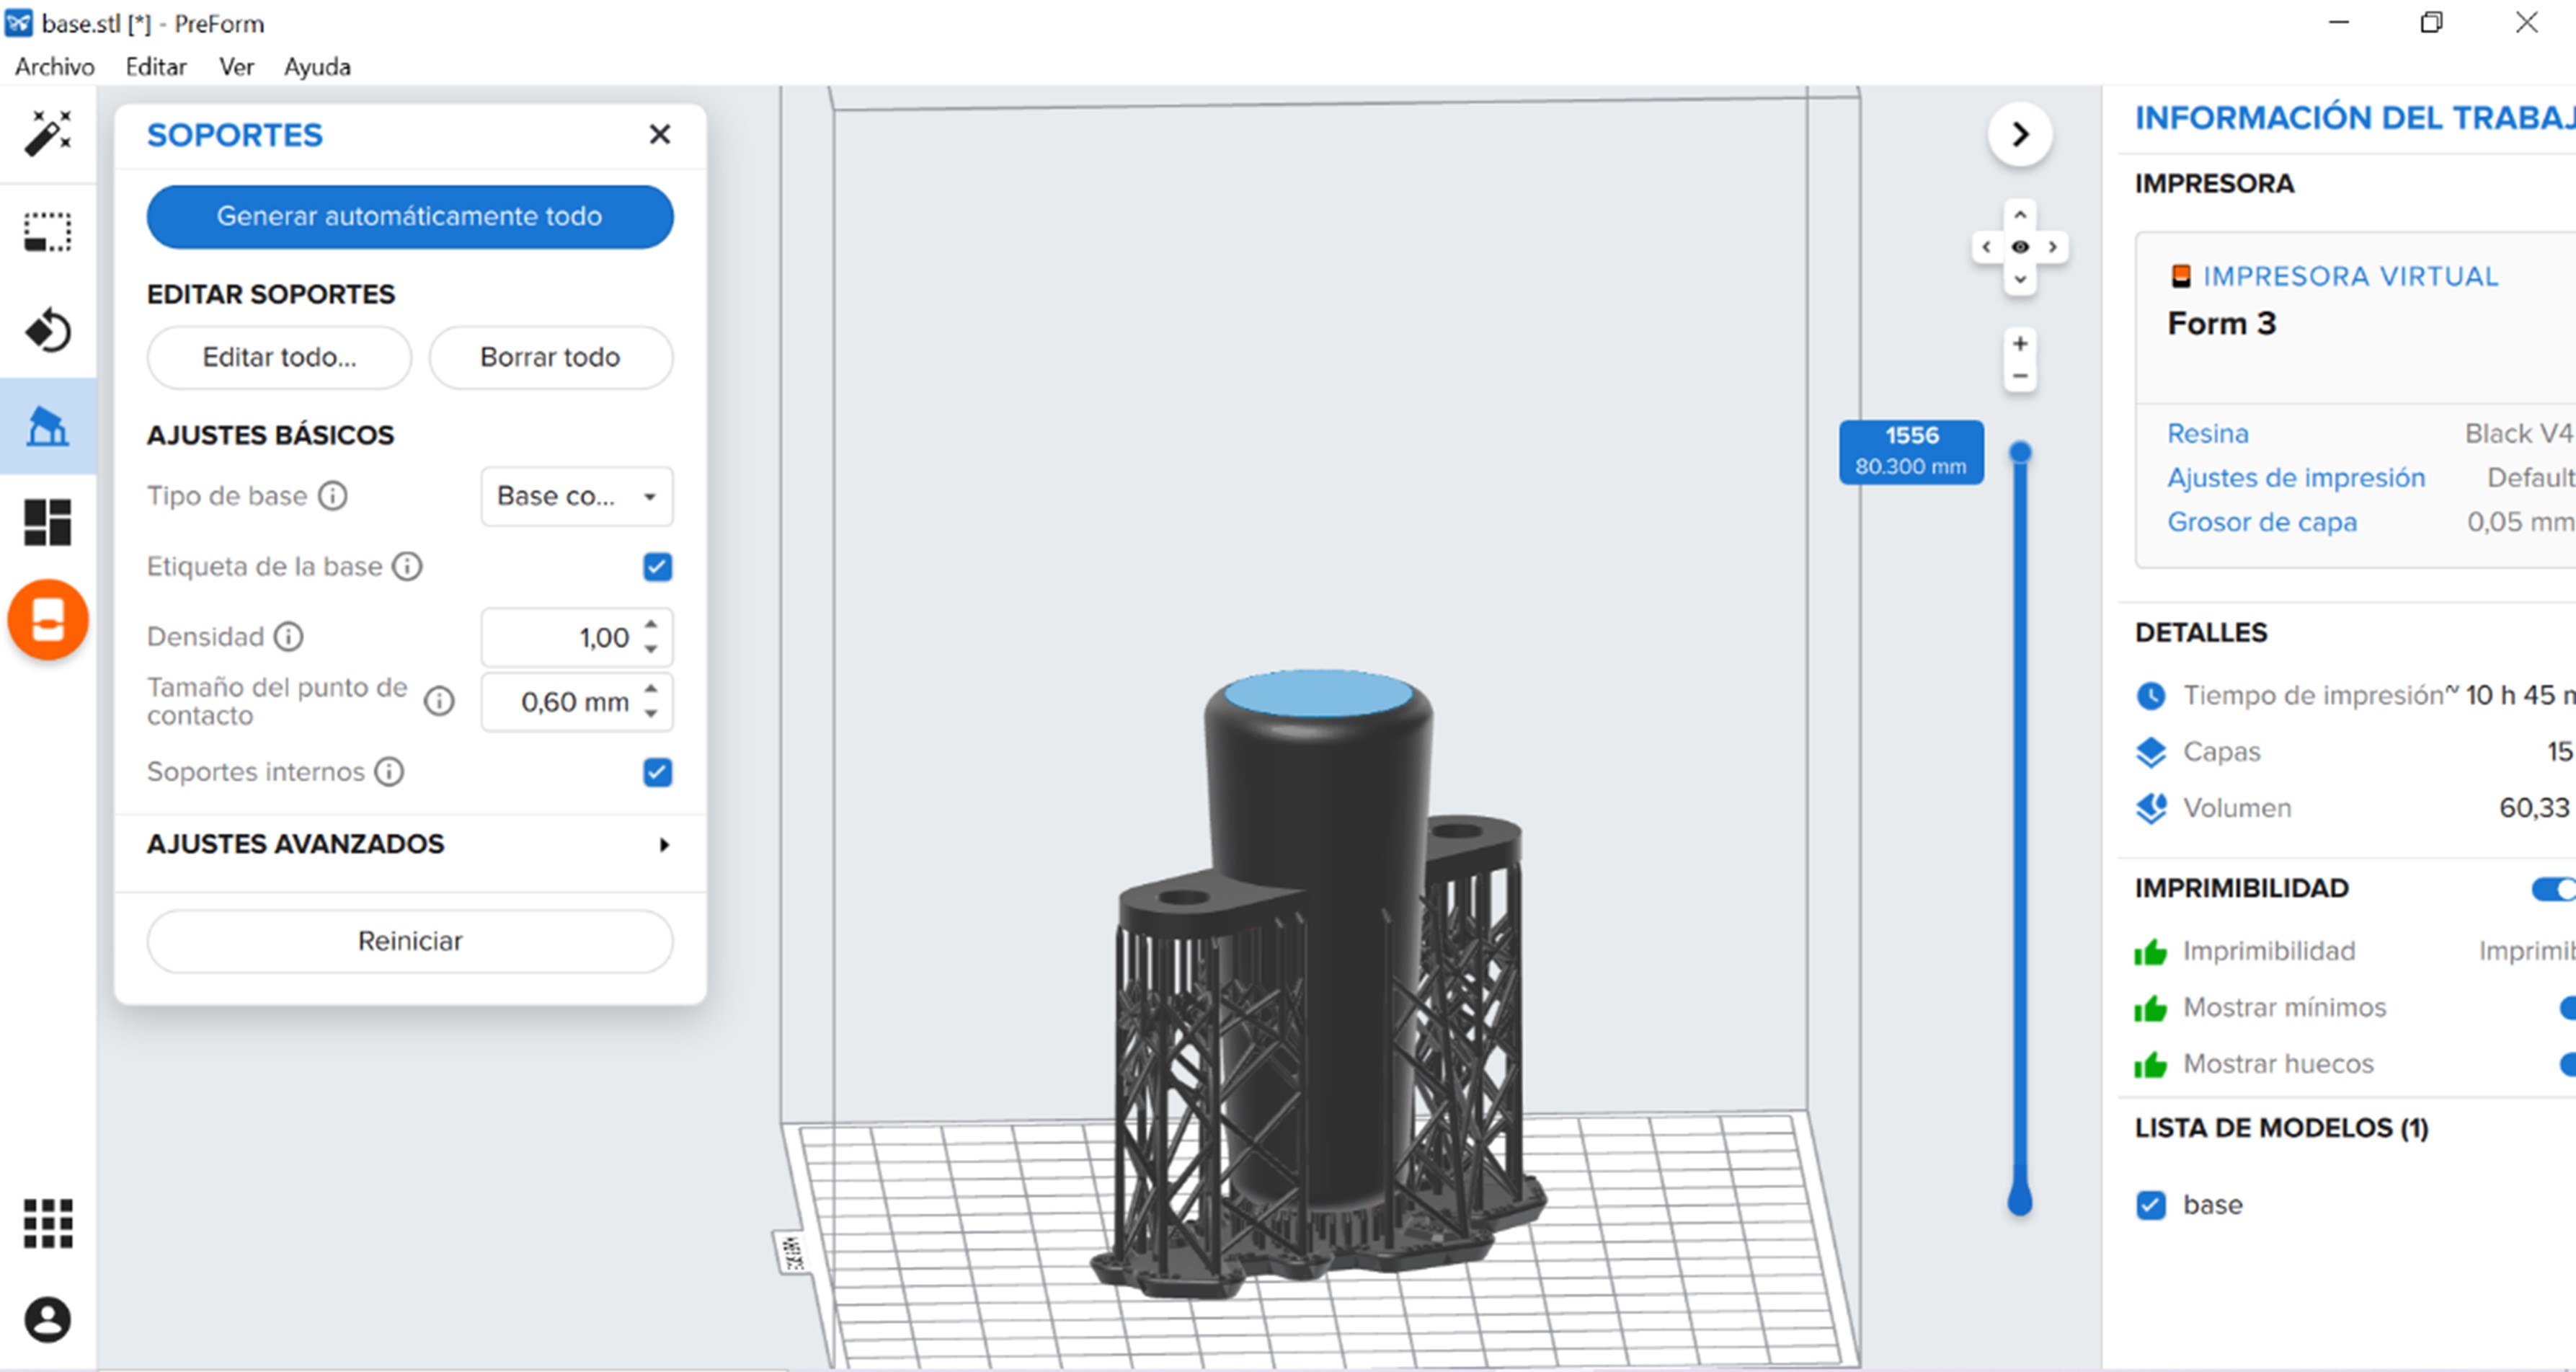Decrease contact point size with down arrow
The height and width of the screenshot is (1372, 2576).
tap(651, 714)
